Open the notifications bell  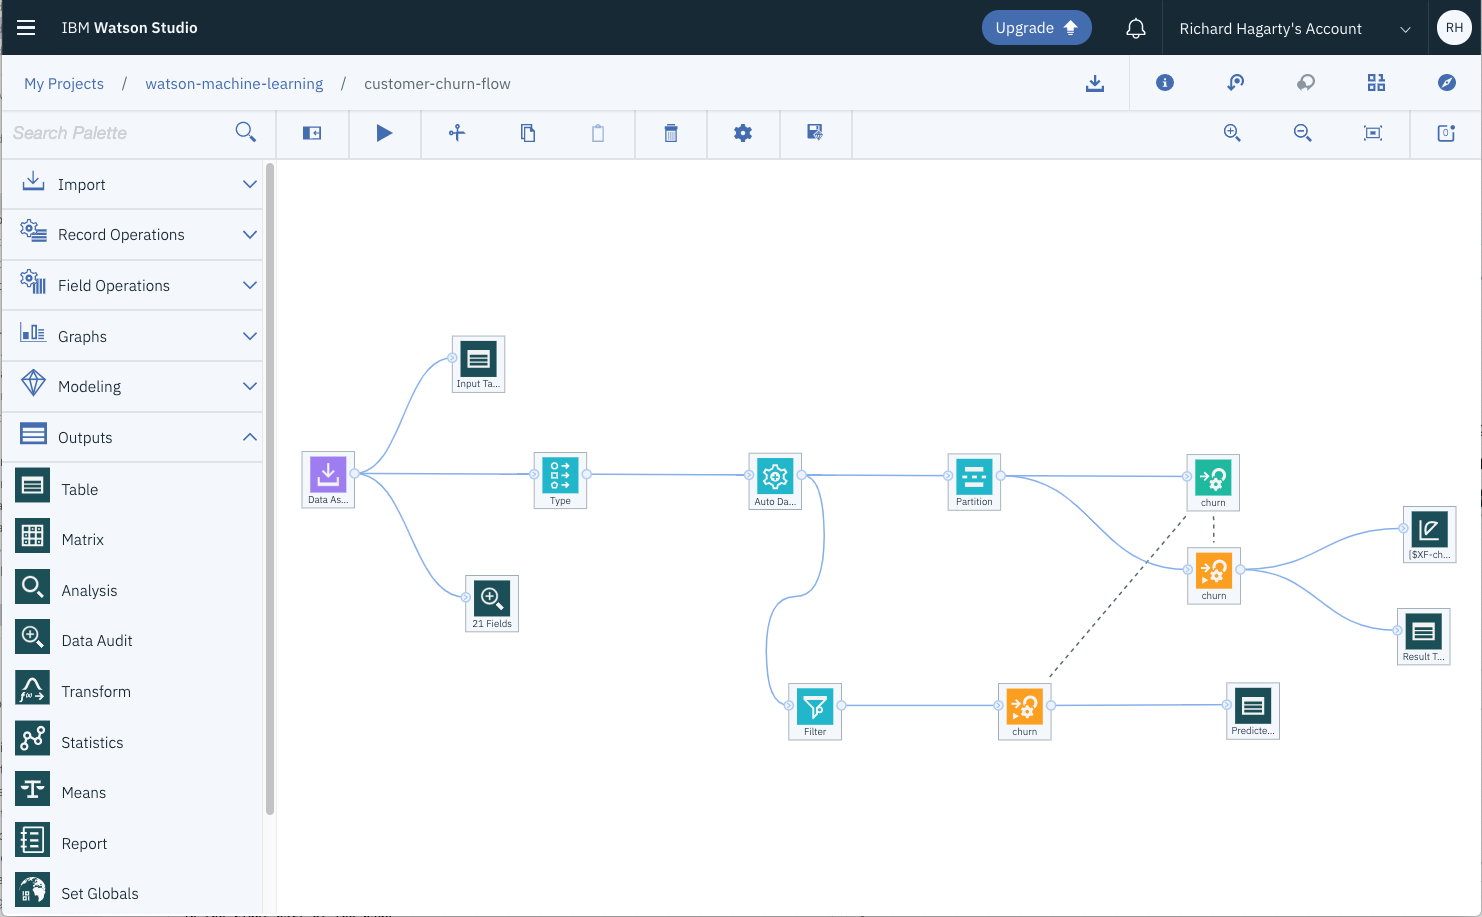point(1136,28)
